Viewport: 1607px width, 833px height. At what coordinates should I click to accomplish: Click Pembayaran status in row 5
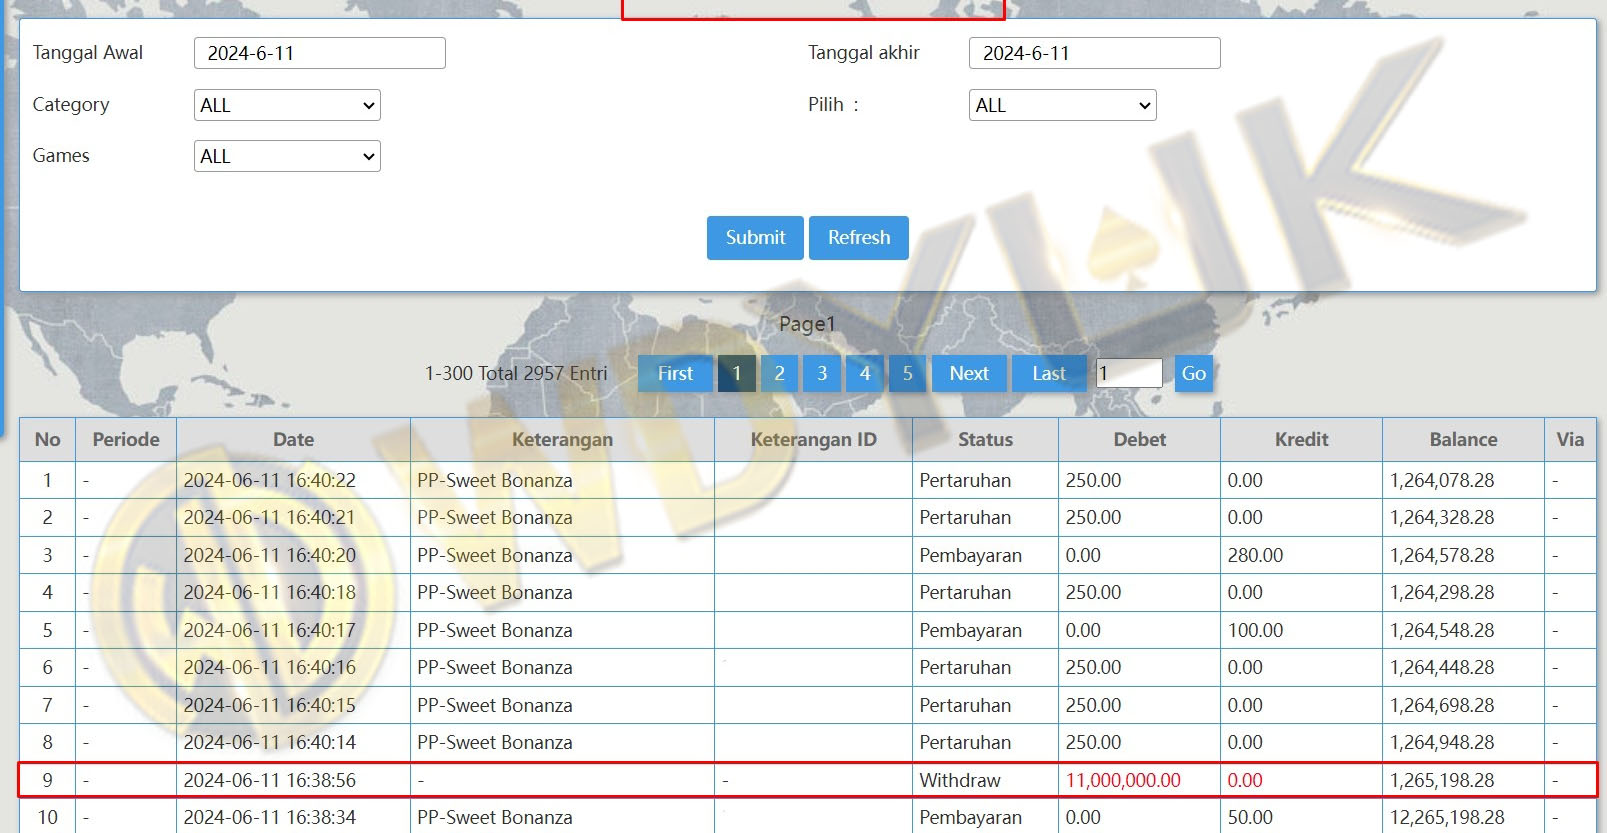(970, 630)
